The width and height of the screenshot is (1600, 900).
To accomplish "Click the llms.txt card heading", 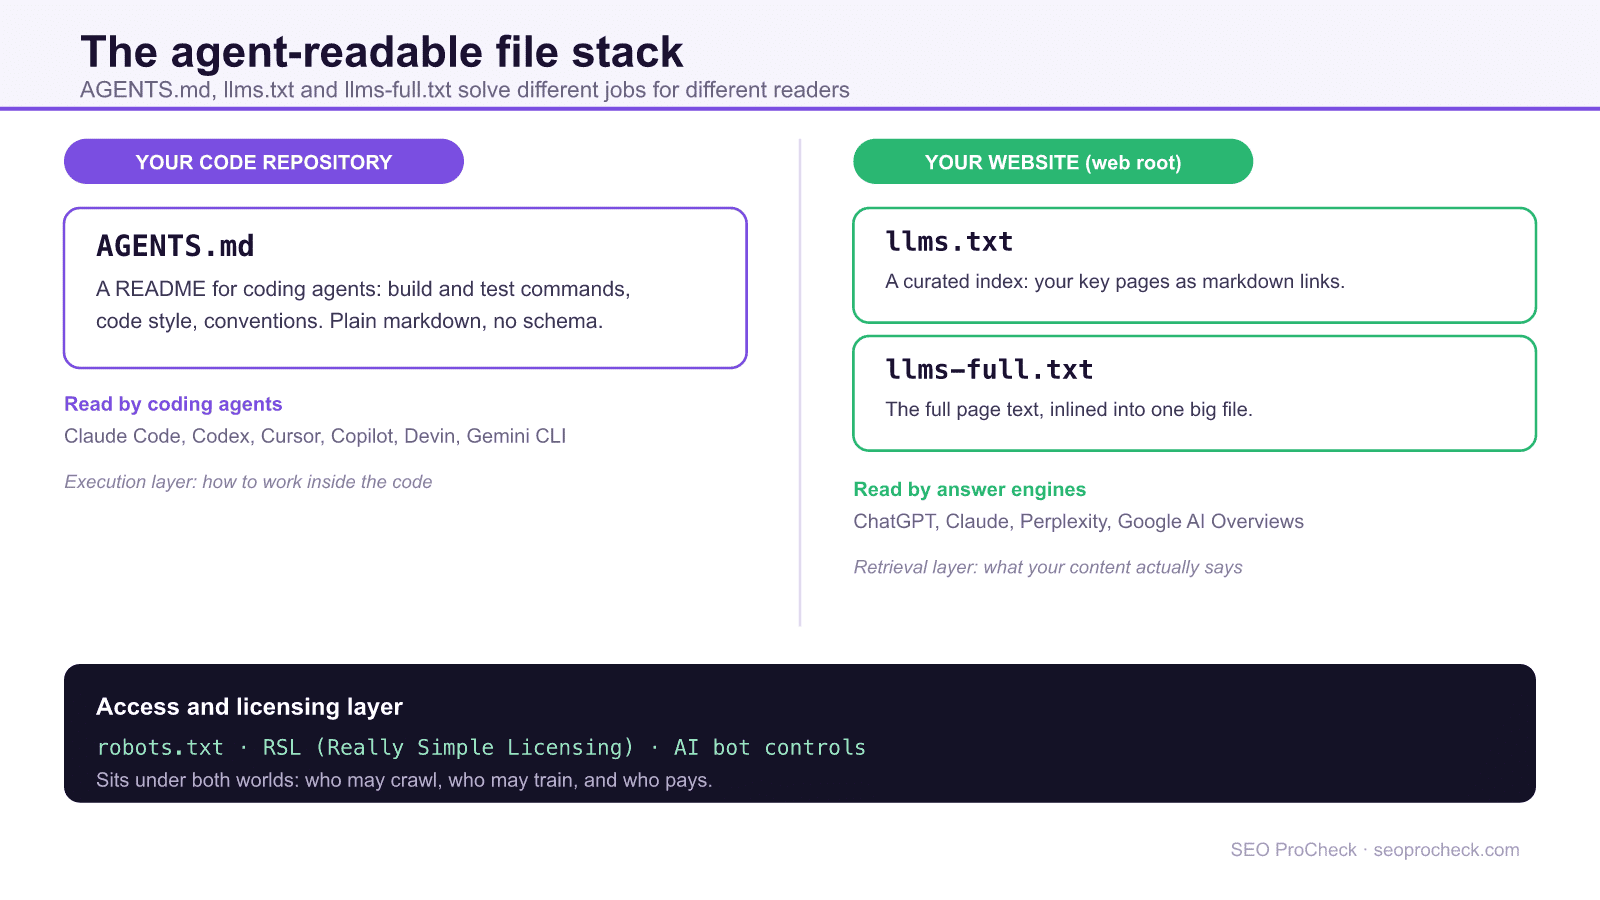I will click(x=949, y=242).
